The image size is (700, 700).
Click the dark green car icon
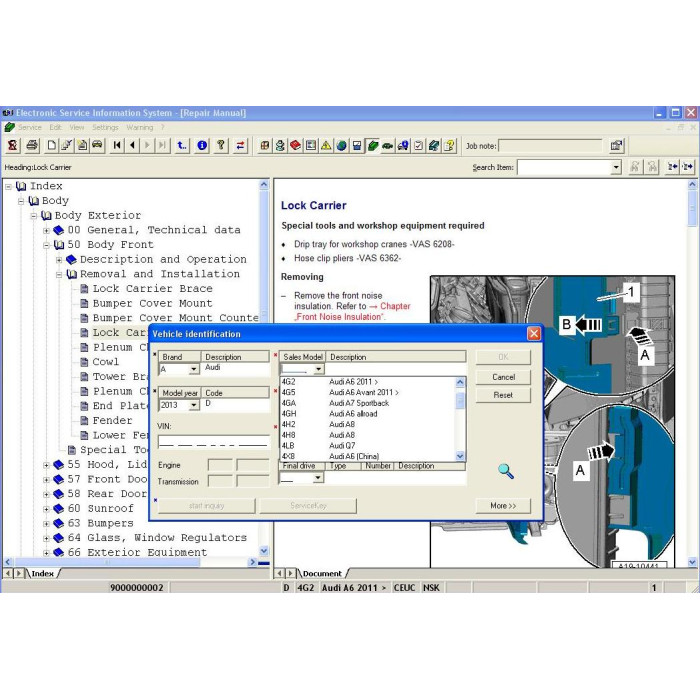pos(388,146)
